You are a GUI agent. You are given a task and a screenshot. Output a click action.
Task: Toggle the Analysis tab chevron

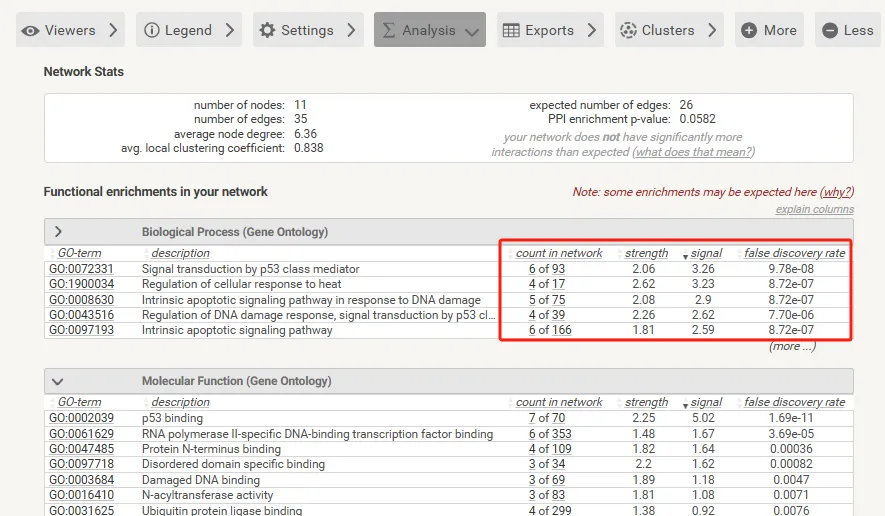[472, 31]
